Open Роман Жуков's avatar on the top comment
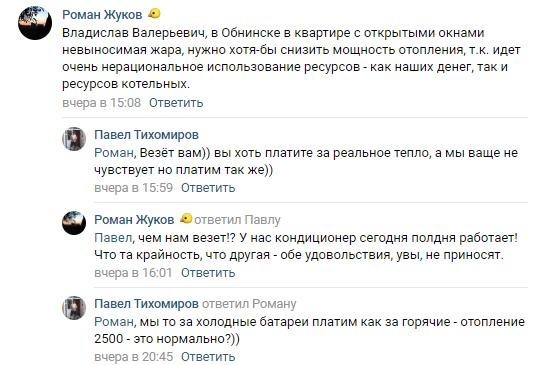Viewport: 544px width, 365px height. [35, 23]
